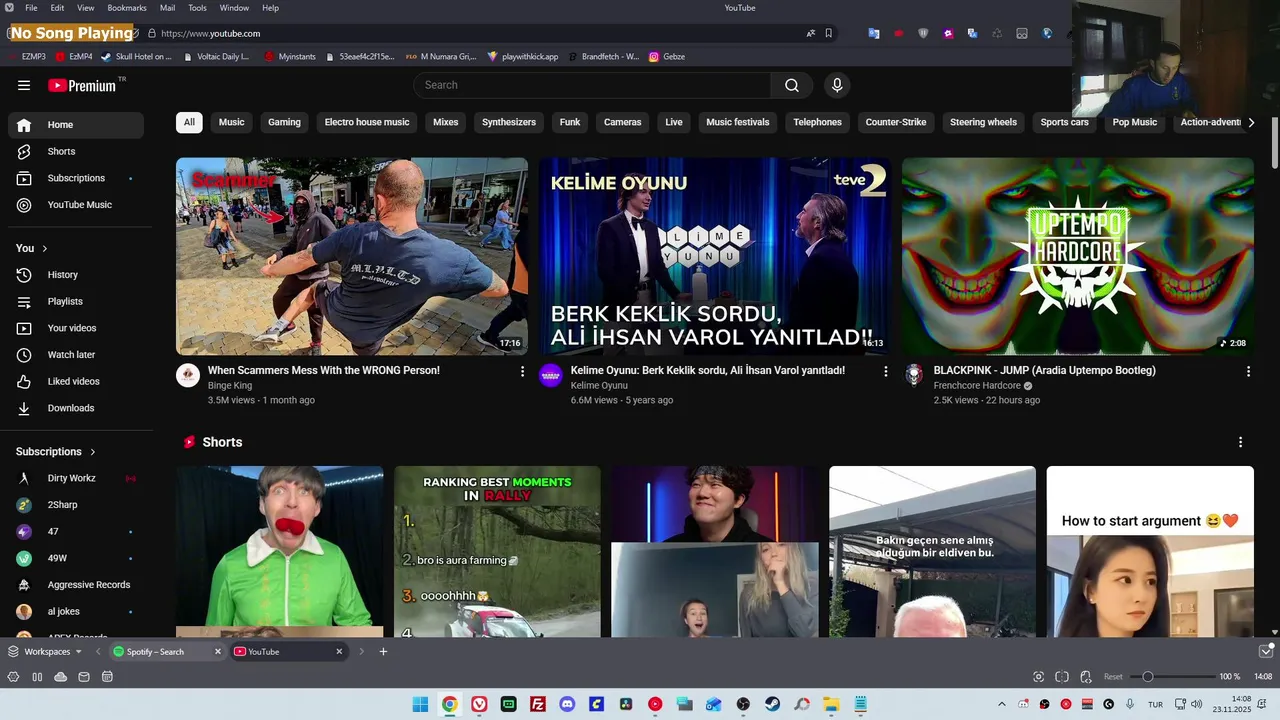The image size is (1280, 720).
Task: Open YouTube Music from sidebar
Action: click(76, 205)
